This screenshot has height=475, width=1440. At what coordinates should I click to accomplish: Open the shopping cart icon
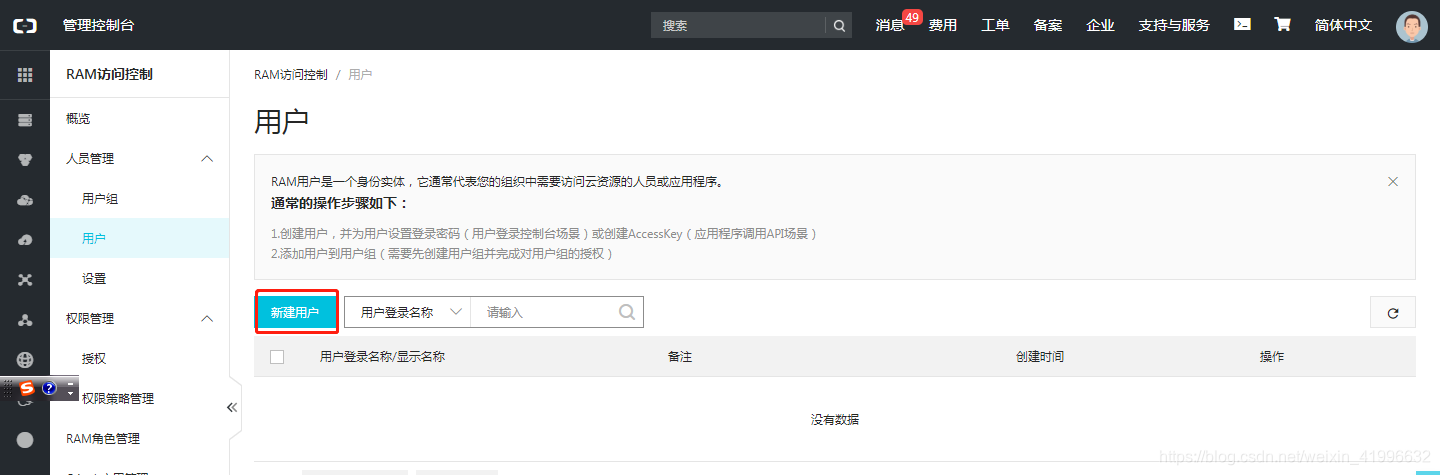pos(1282,24)
